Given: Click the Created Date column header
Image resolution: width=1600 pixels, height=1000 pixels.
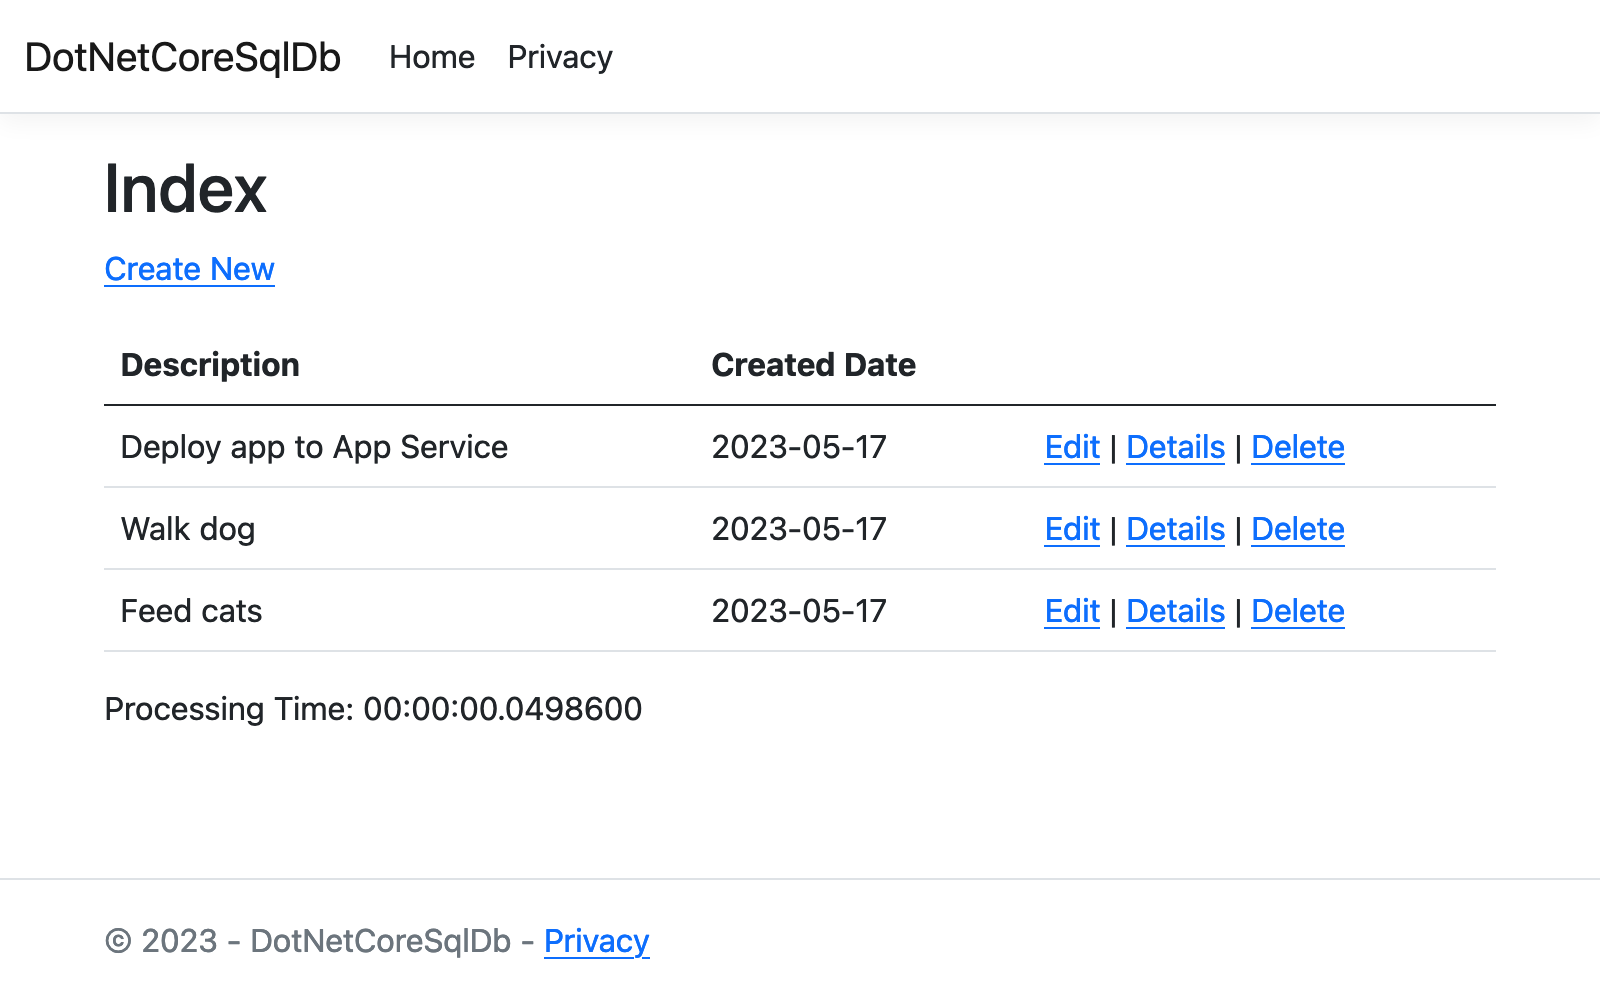Looking at the screenshot, I should (x=813, y=364).
